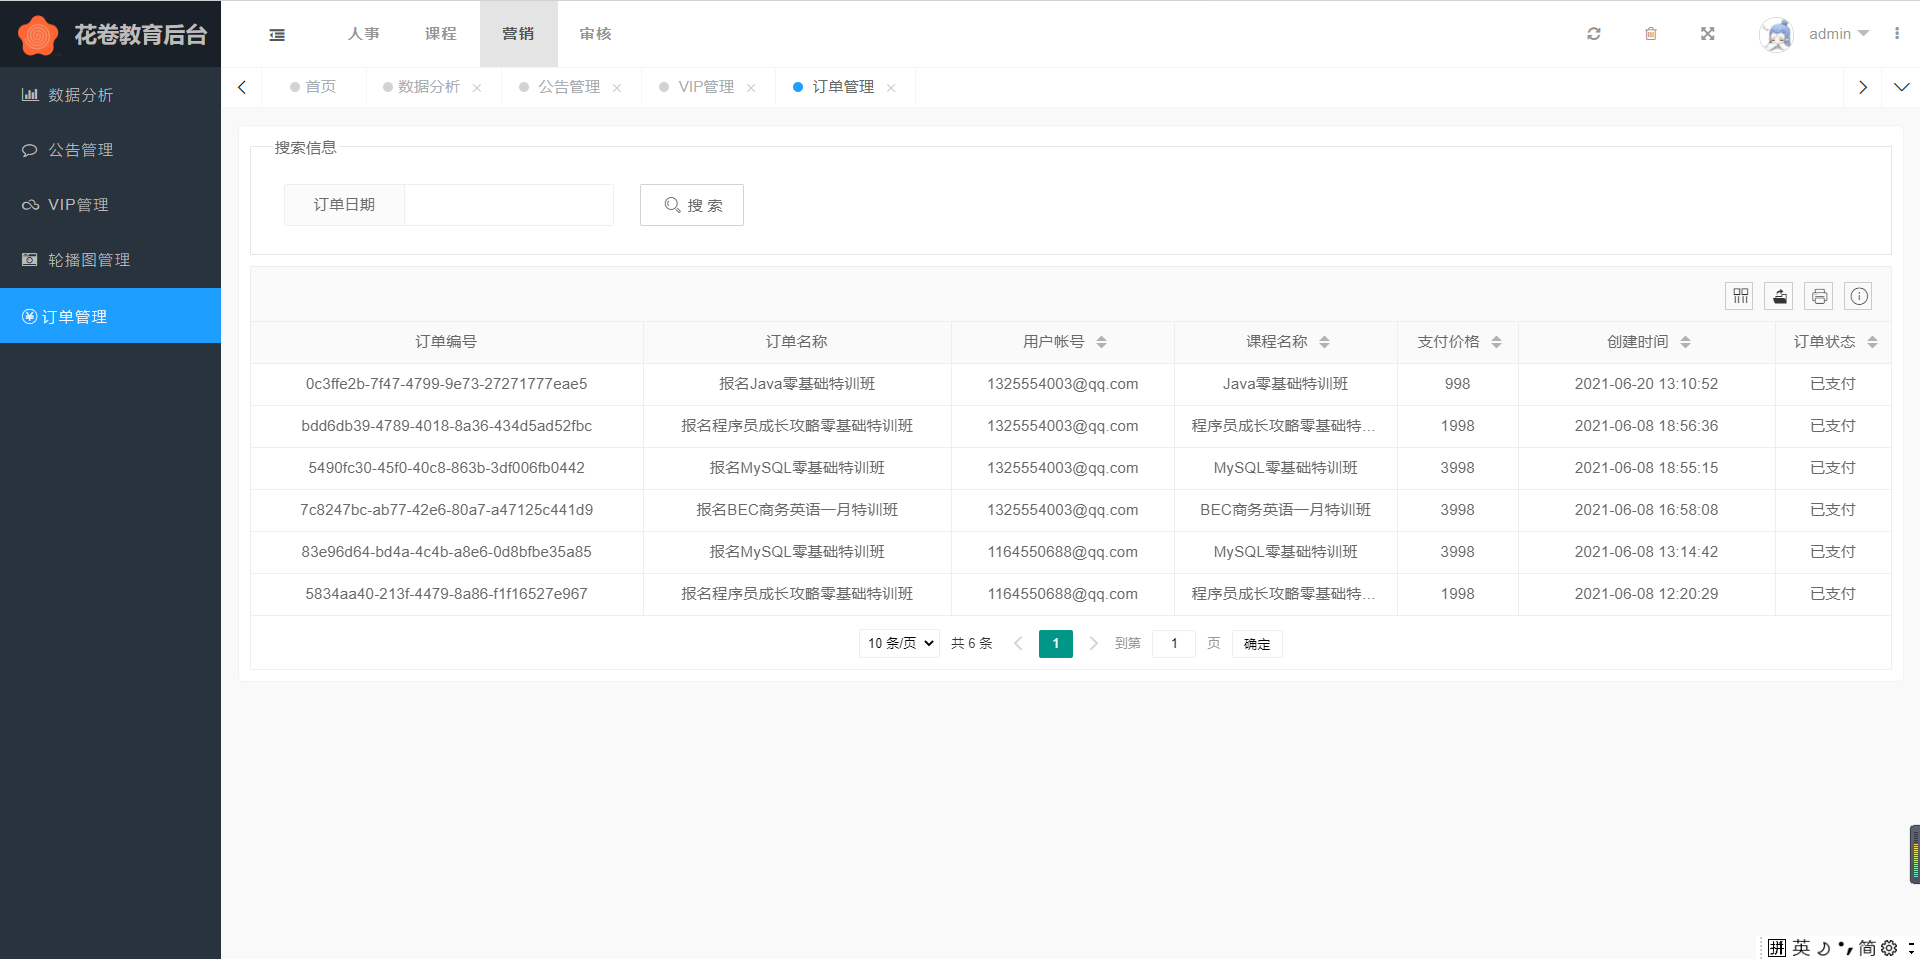The height and width of the screenshot is (959, 1920).
Task: Click the admin avatar image
Action: 1777,34
